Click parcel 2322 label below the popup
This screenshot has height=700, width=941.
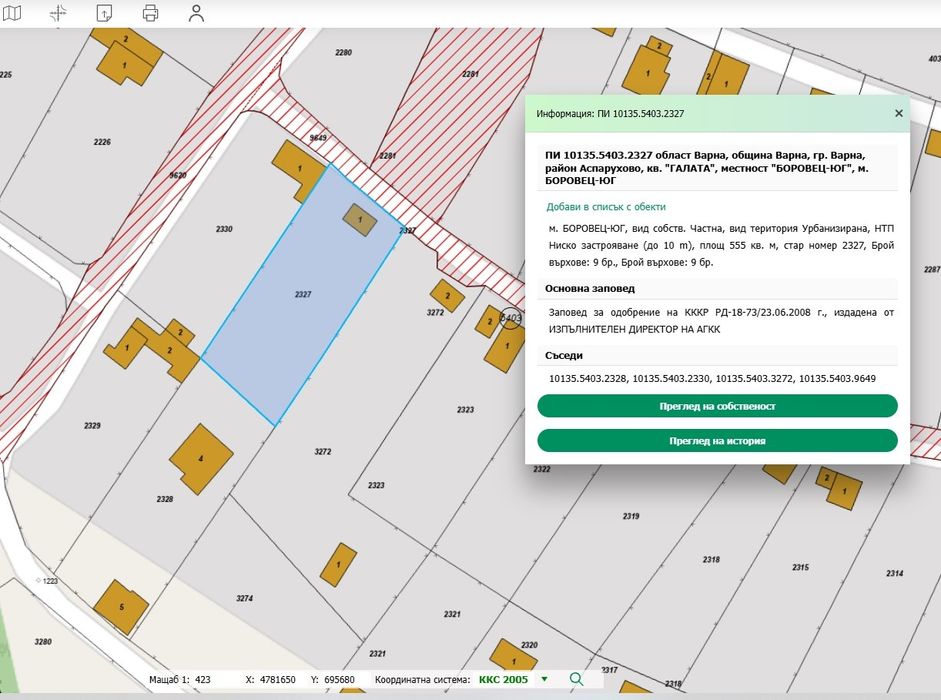tap(541, 469)
